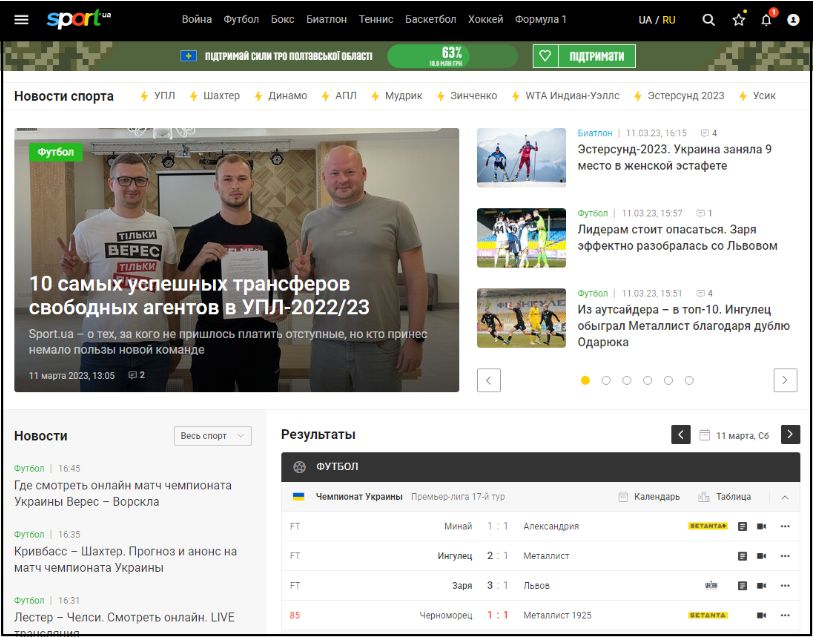This screenshot has height=637, width=813.
Task: Open video icon for Заря – Львов
Action: pyautogui.click(x=761, y=586)
